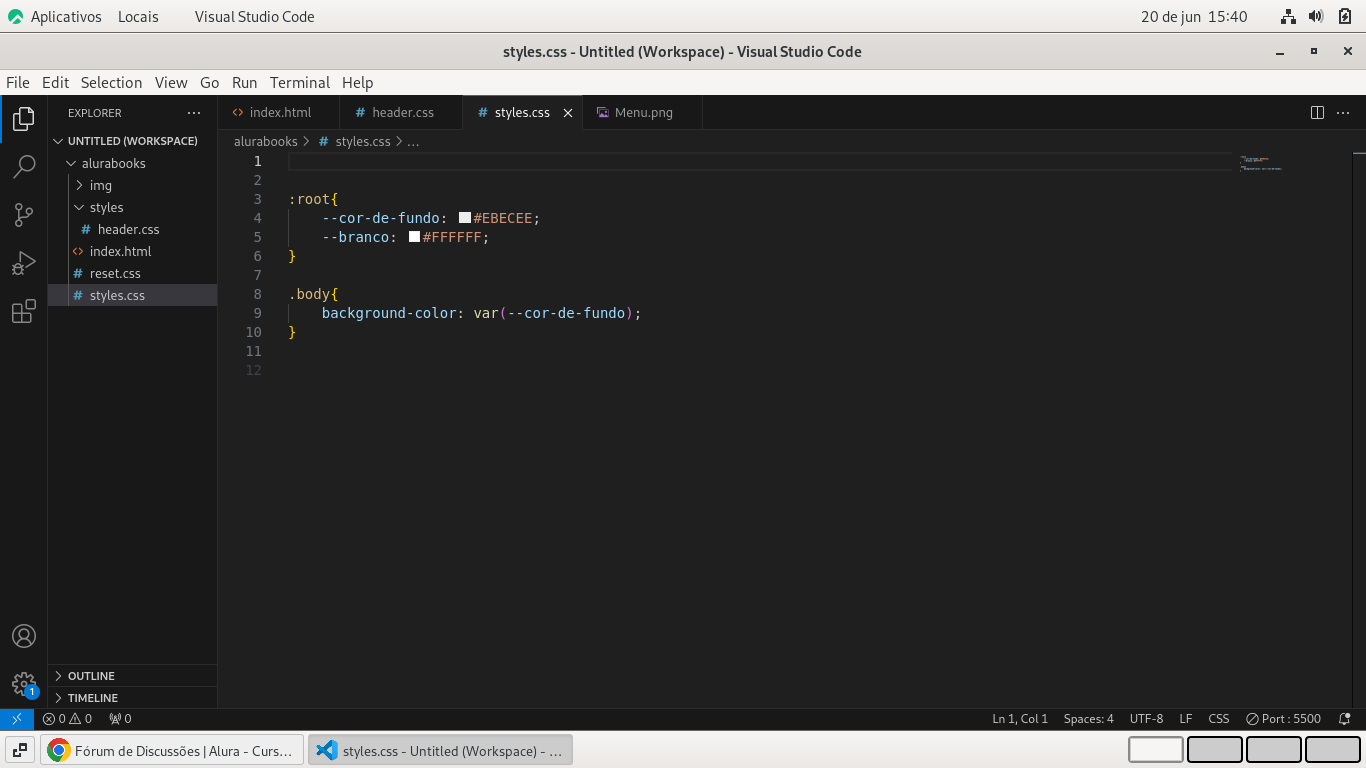Open the Extensions view
This screenshot has width=1366, height=768.
[24, 311]
